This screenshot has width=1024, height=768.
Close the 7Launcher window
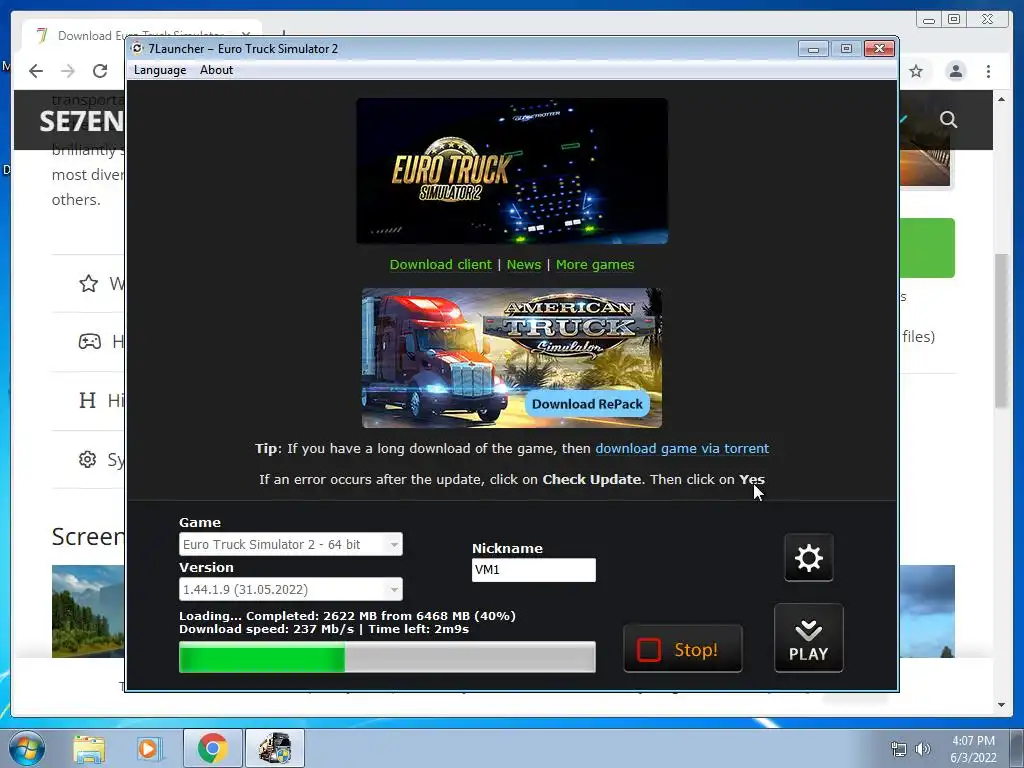point(879,49)
